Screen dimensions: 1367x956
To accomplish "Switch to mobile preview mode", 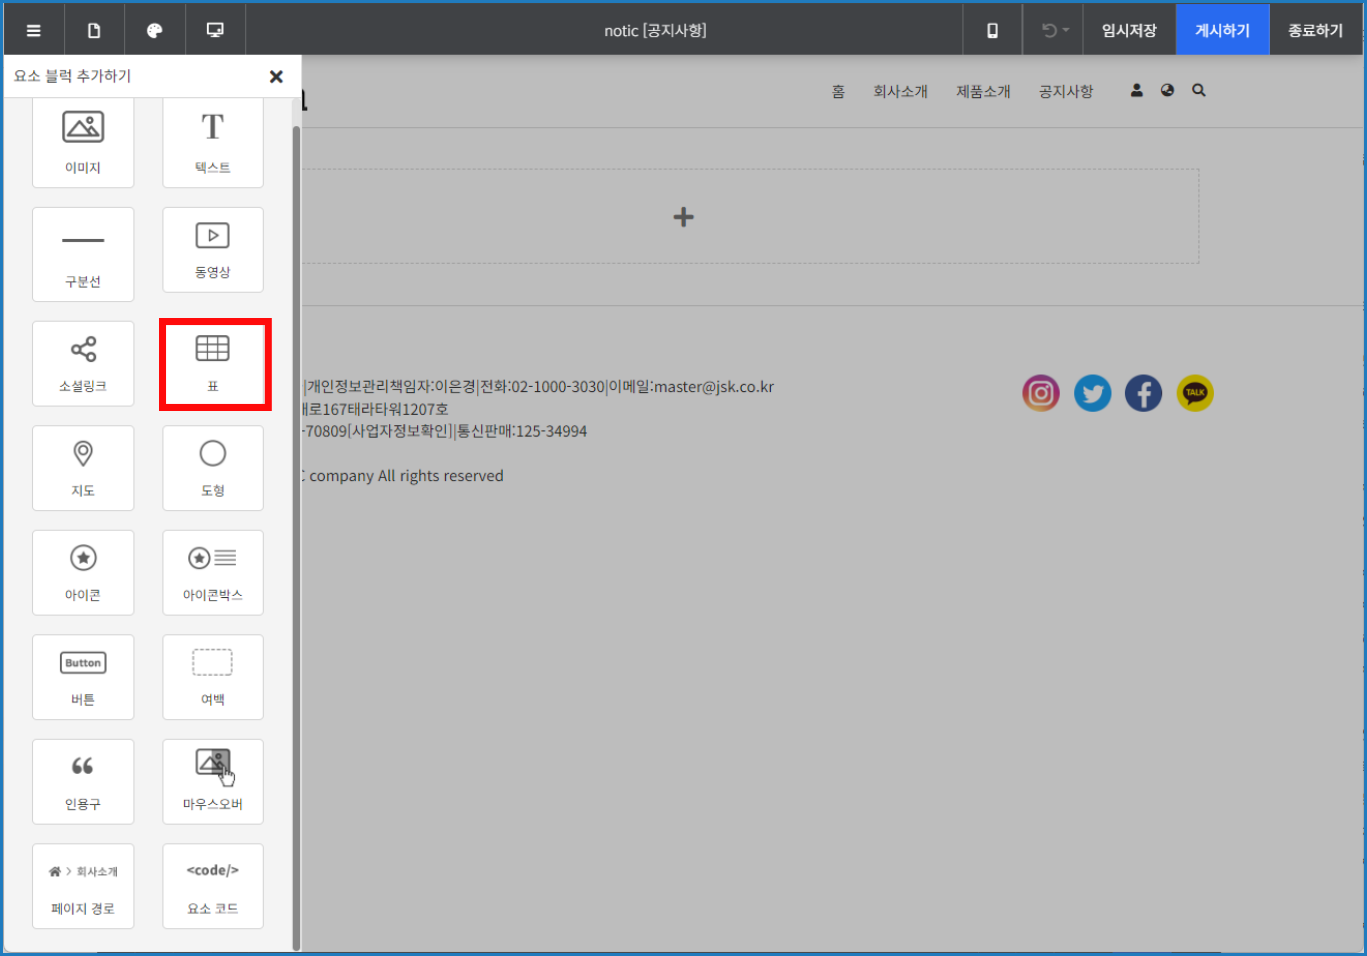I will (x=992, y=30).
